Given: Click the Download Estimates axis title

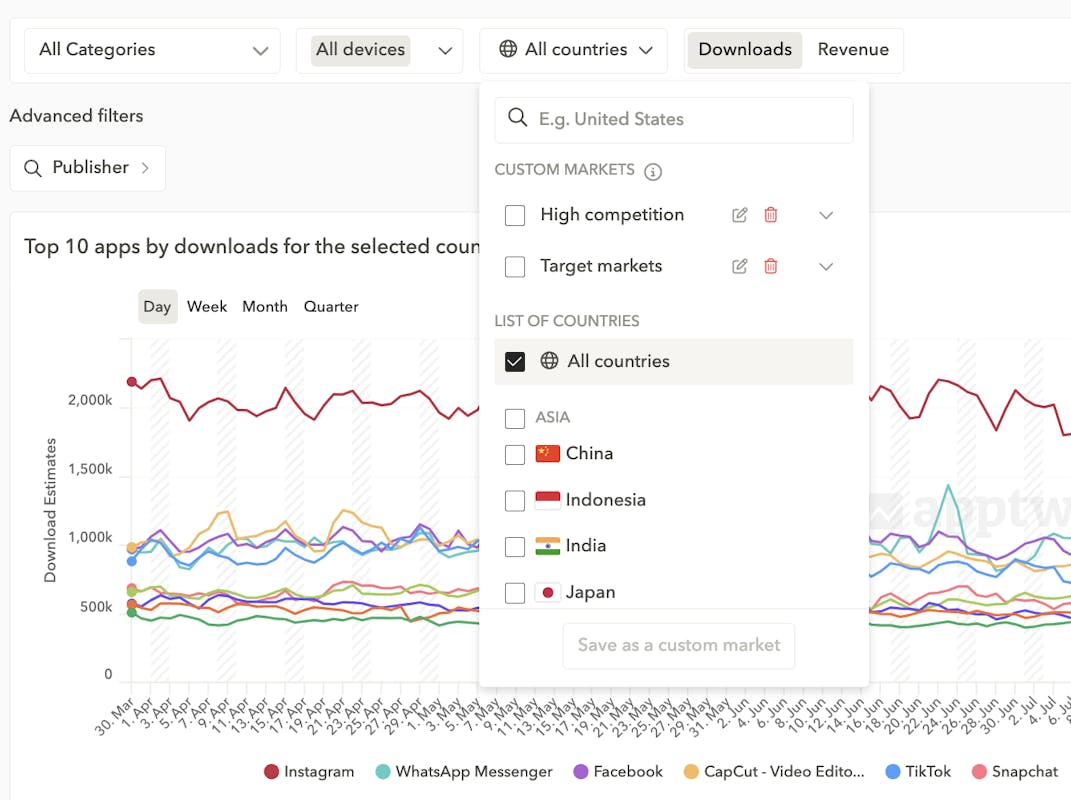Looking at the screenshot, I should [50, 510].
